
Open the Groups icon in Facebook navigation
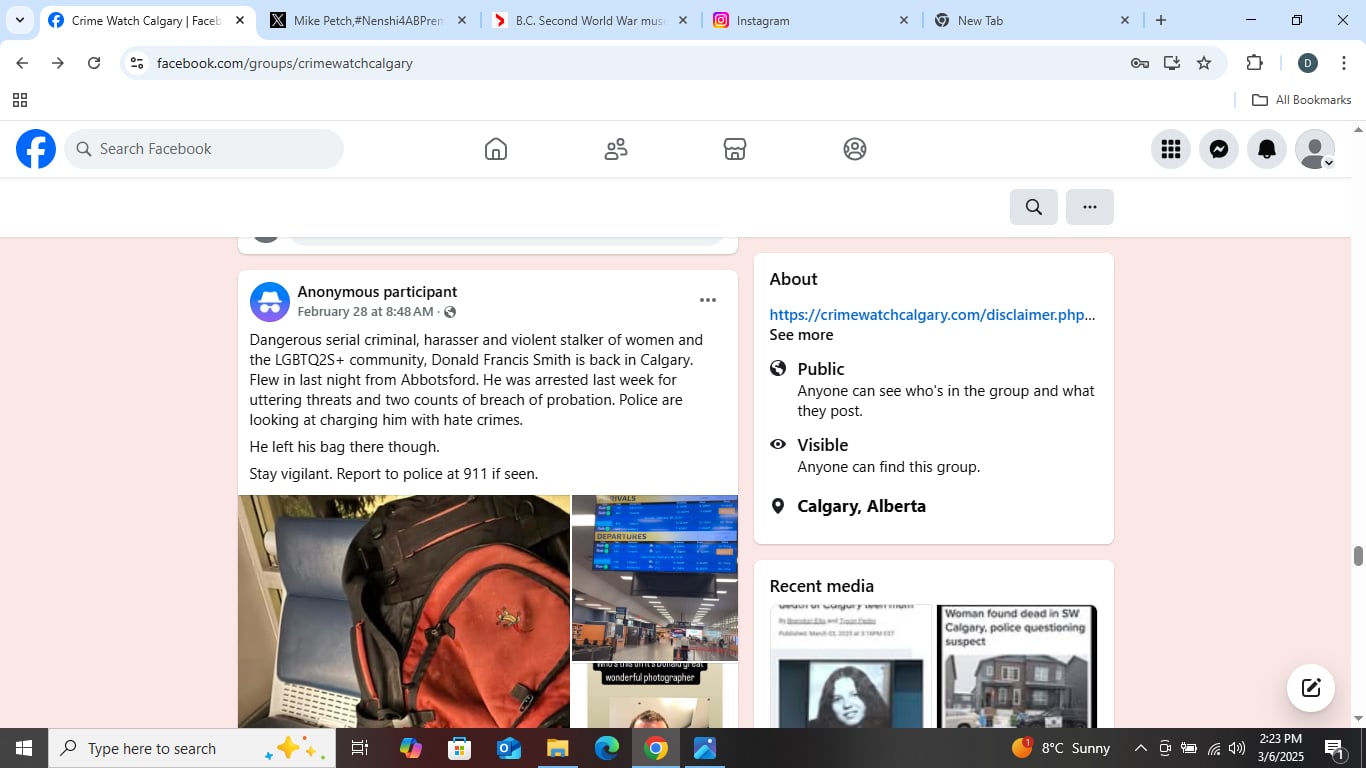click(x=855, y=149)
